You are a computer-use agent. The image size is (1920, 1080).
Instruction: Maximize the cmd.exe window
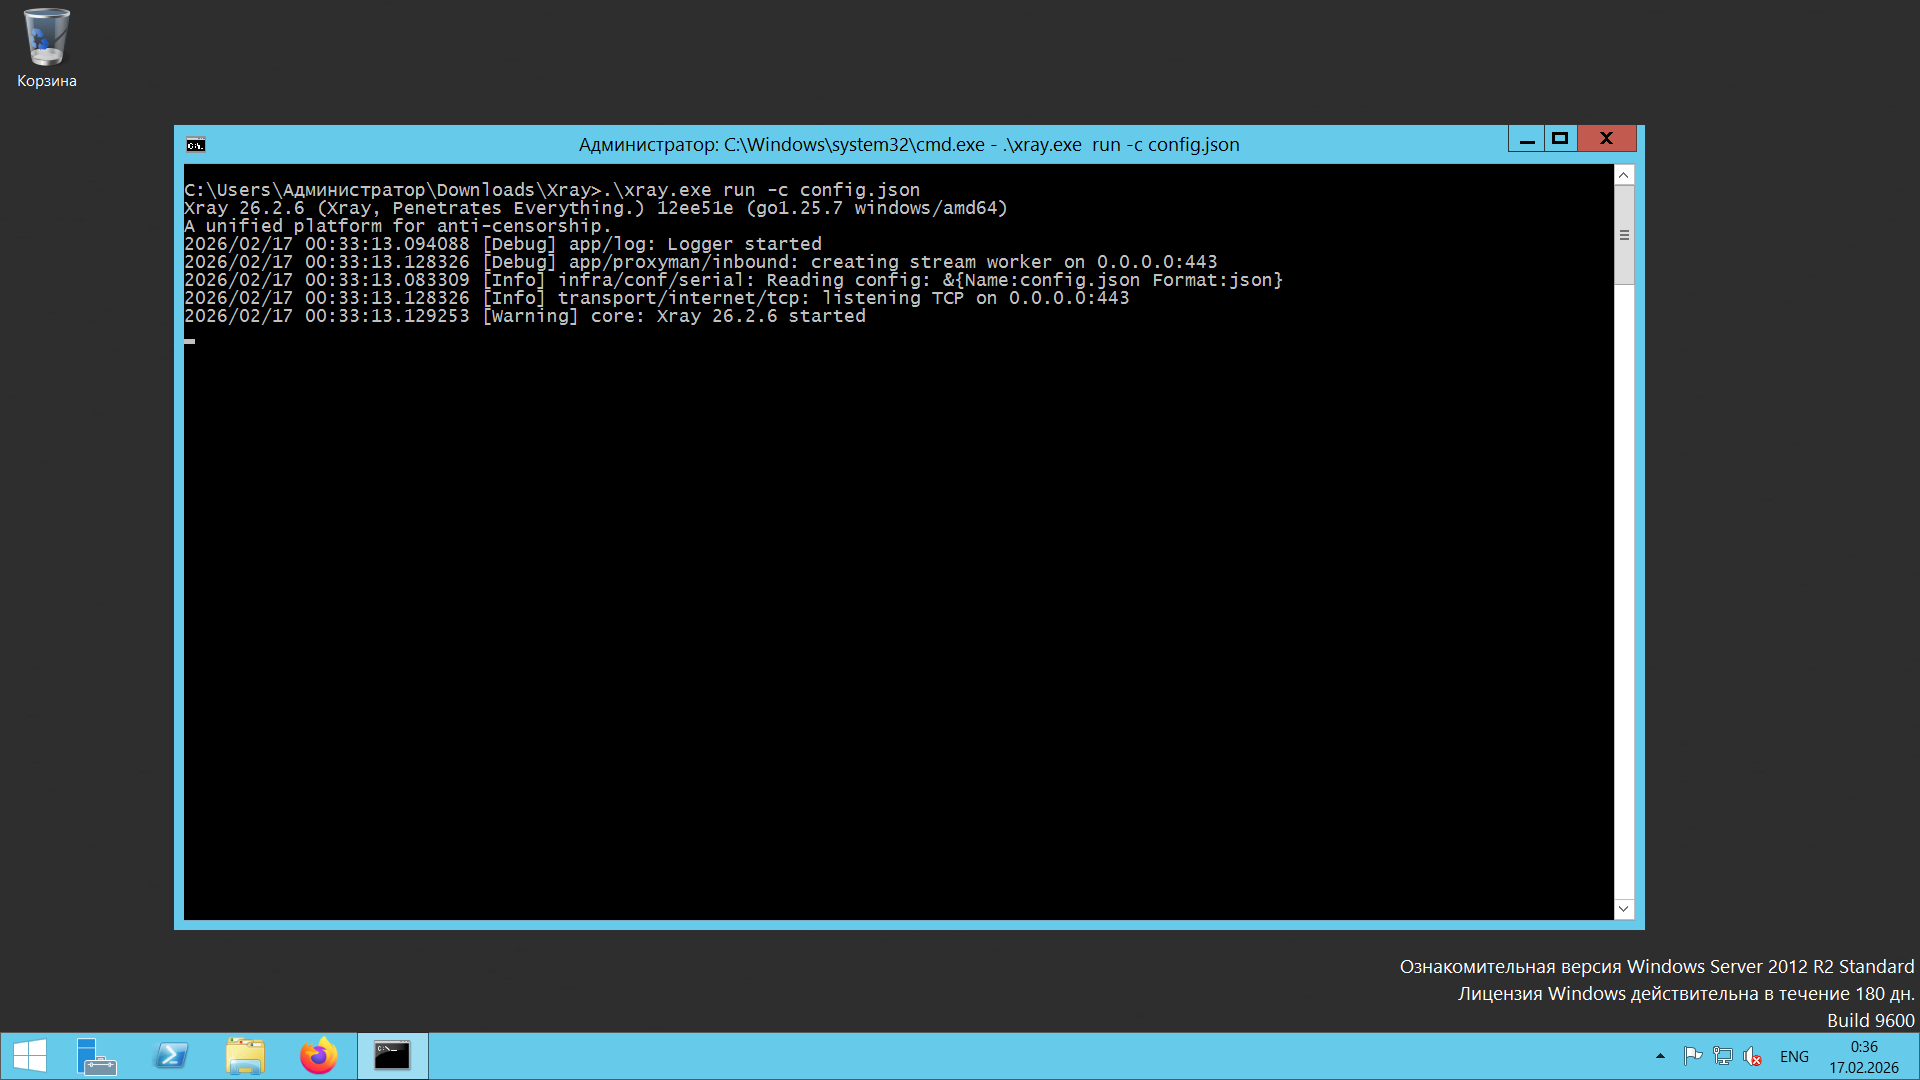[1560, 139]
